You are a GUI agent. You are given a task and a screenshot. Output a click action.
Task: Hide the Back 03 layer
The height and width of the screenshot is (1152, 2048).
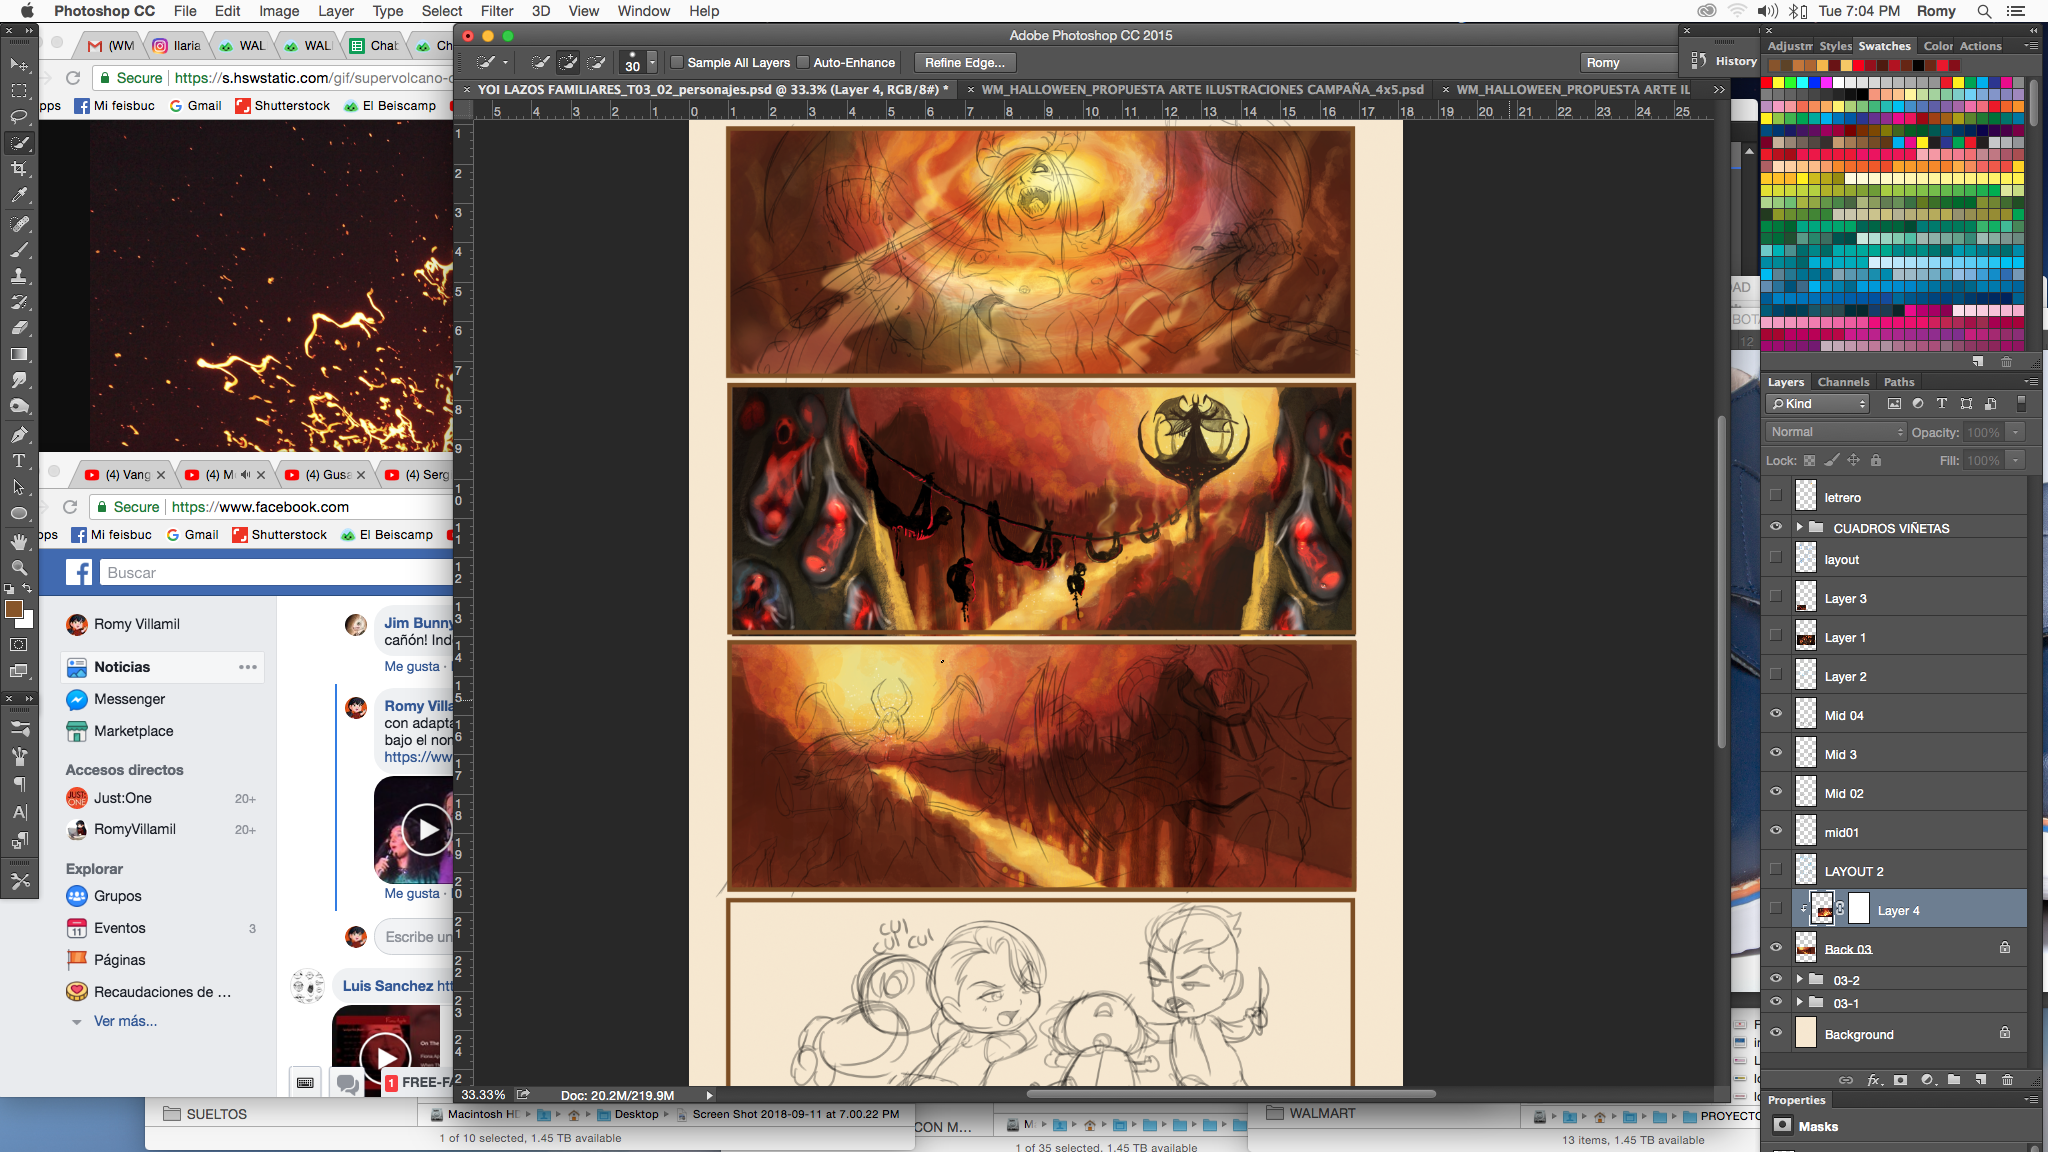click(1776, 948)
